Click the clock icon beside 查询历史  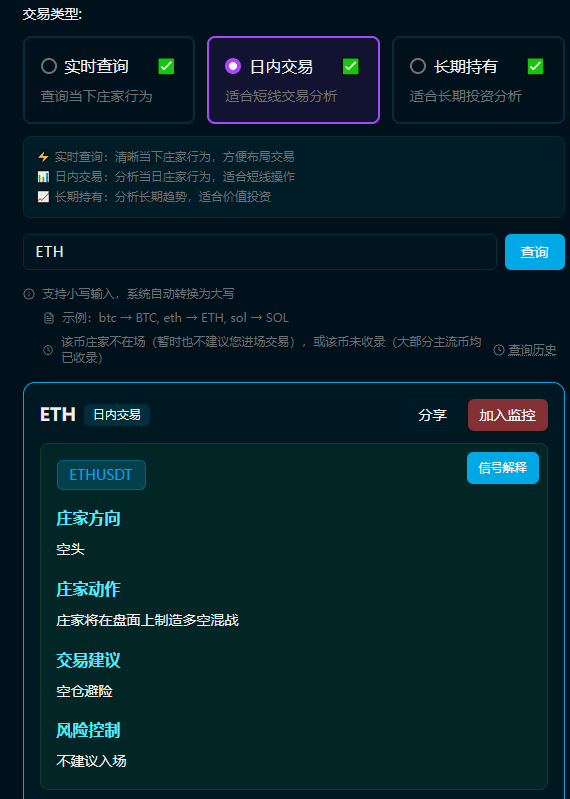click(x=499, y=350)
